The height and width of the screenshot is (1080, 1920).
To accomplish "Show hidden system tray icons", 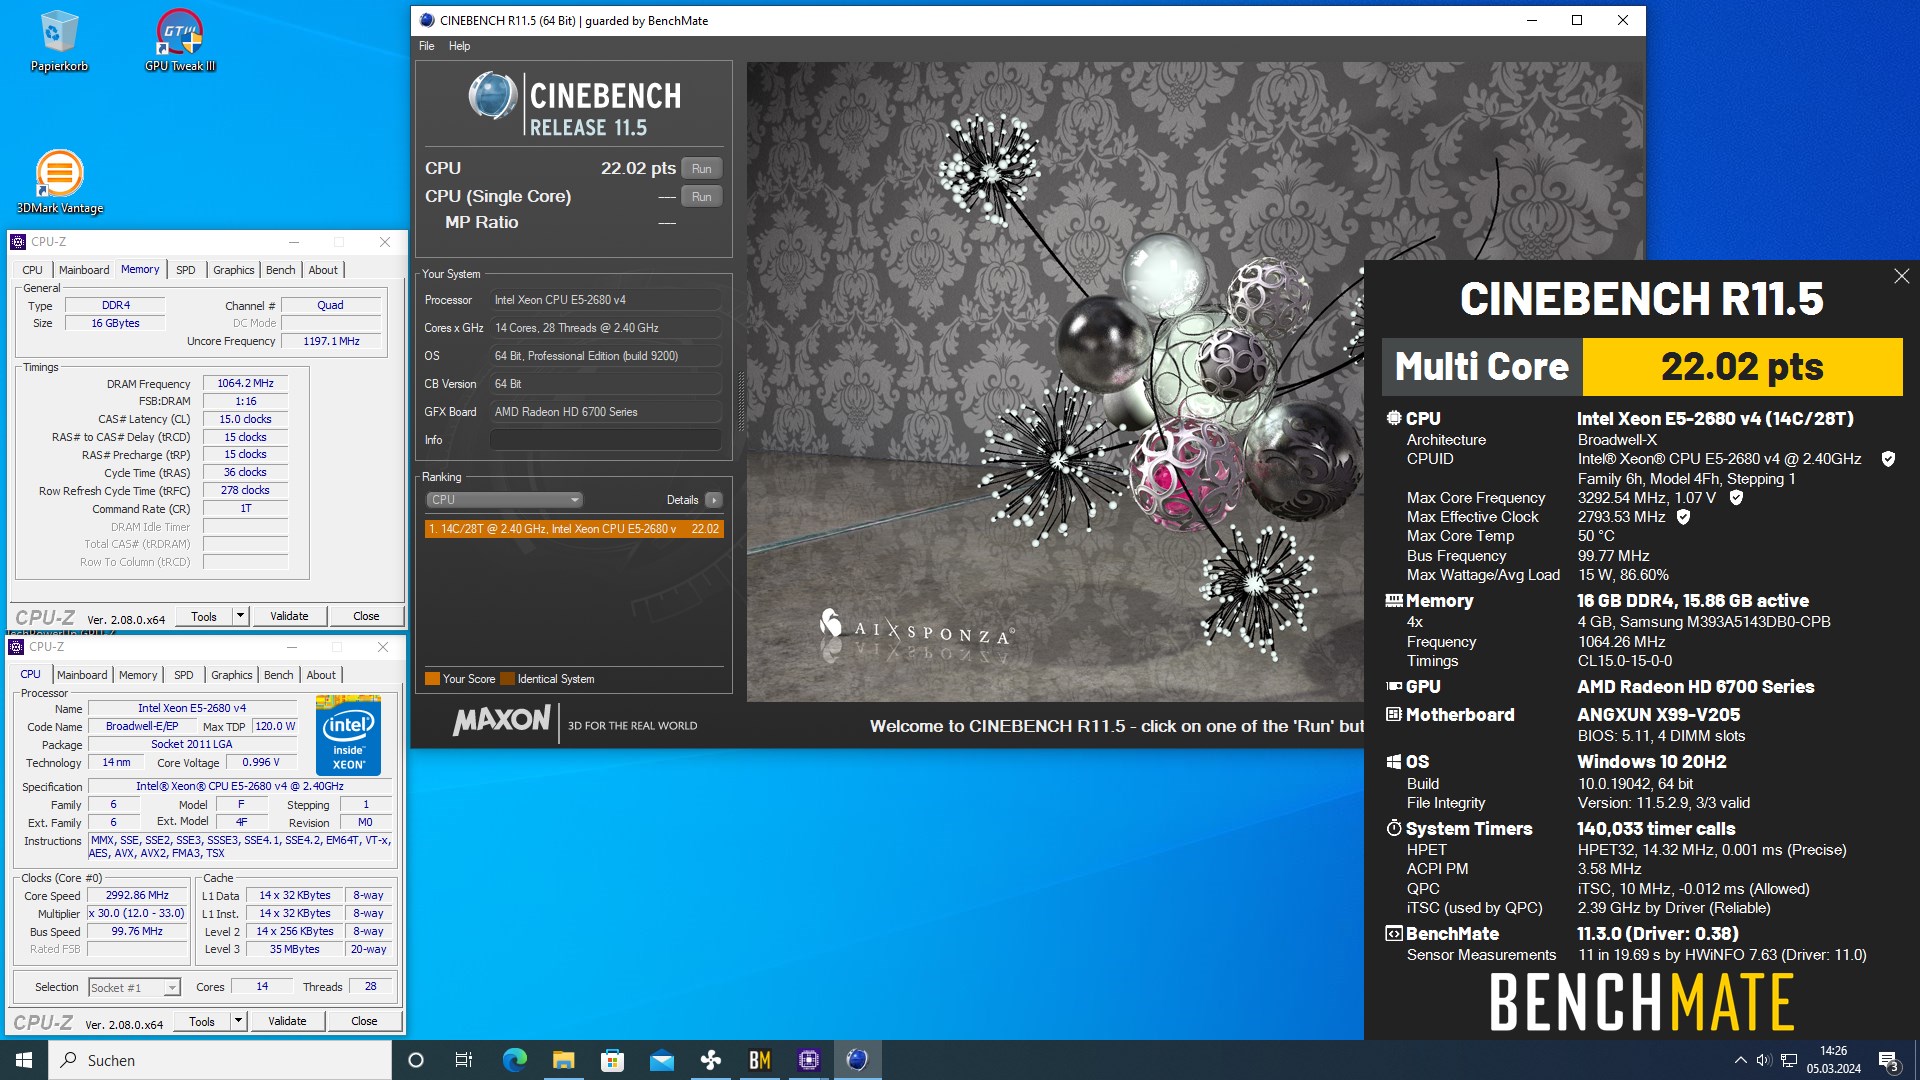I will (1741, 1060).
